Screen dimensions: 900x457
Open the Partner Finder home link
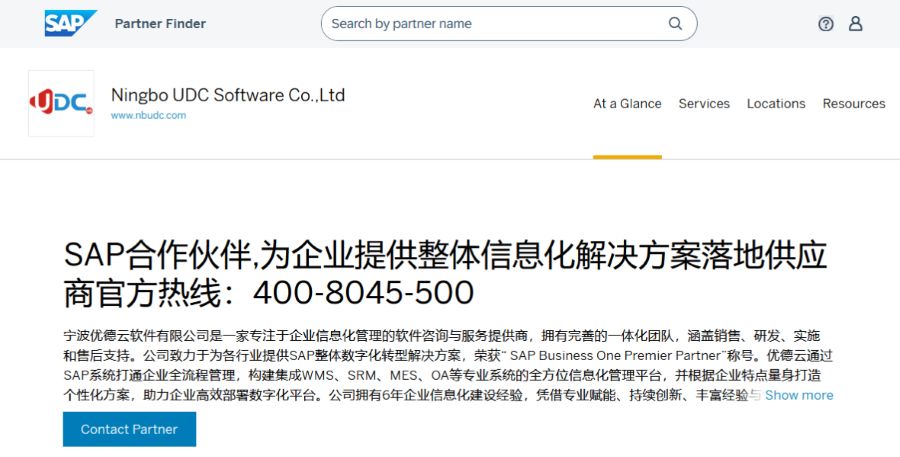[x=160, y=24]
